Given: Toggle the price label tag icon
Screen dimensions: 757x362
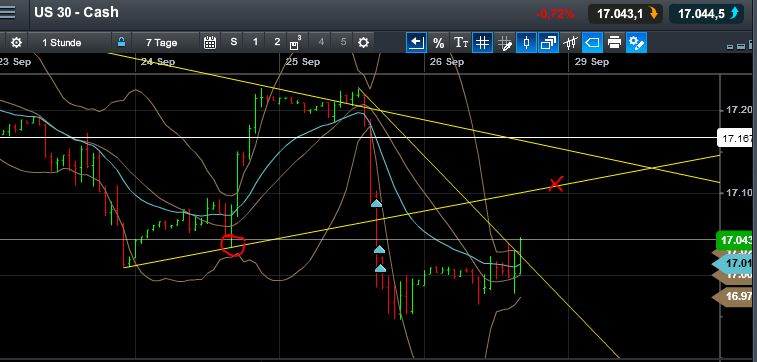Looking at the screenshot, I should pos(592,43).
